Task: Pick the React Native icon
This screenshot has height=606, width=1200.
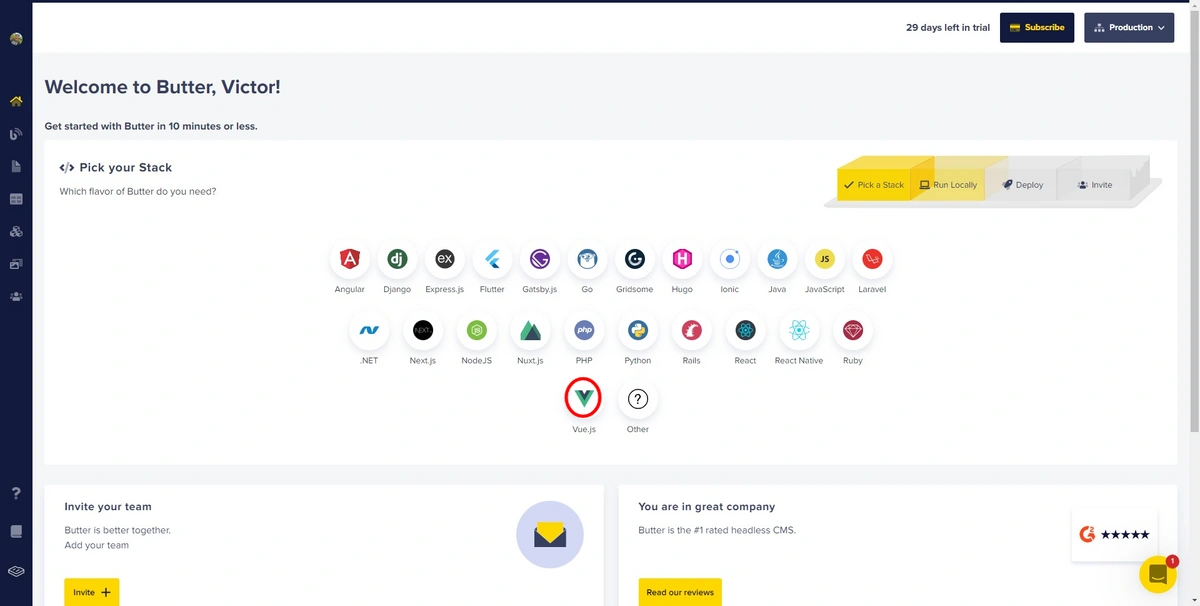Action: coord(799,330)
